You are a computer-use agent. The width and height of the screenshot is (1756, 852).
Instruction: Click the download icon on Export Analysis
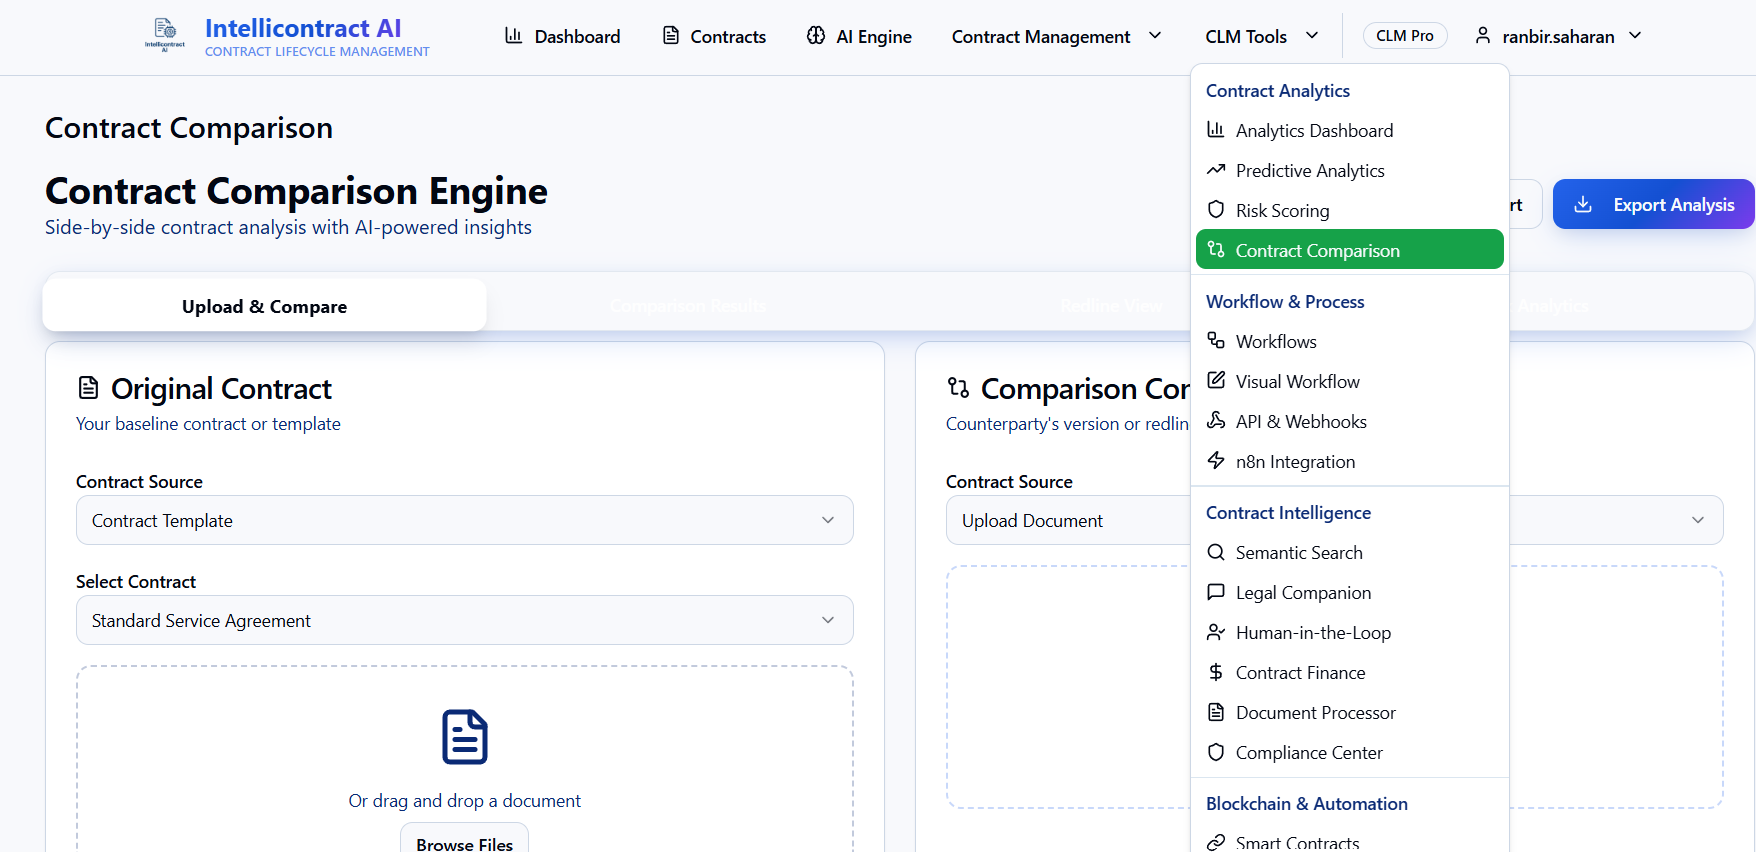[1583, 204]
